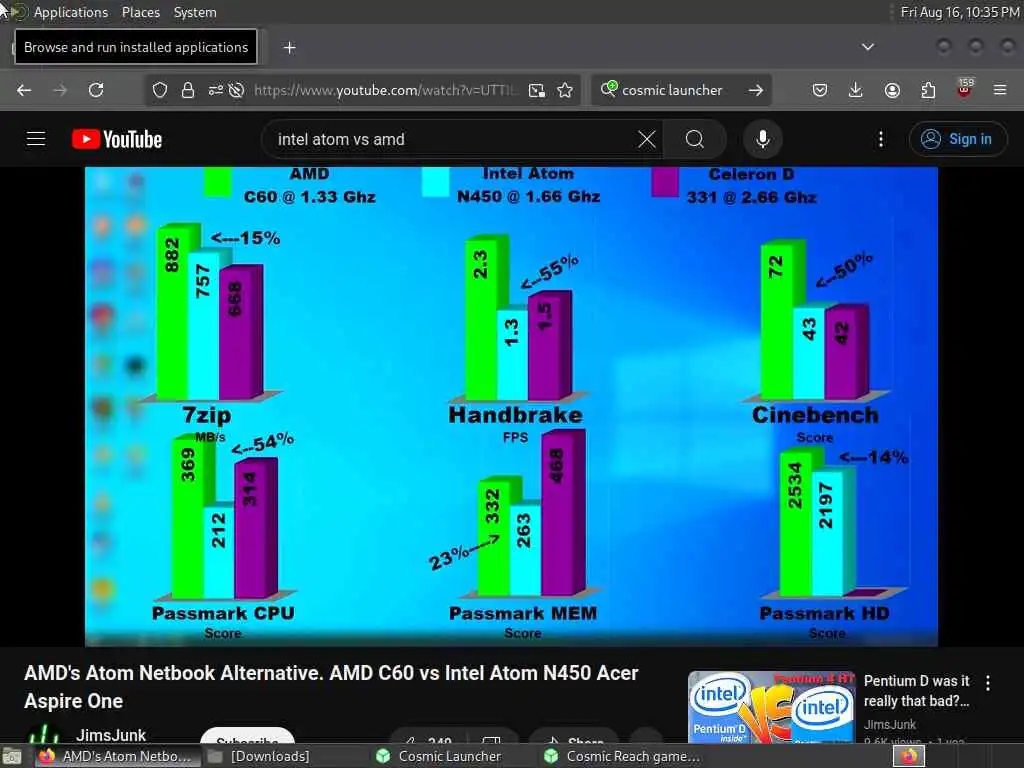1024x768 pixels.
Task: Switch to the [Downloads] taskbar window
Action: click(x=258, y=756)
